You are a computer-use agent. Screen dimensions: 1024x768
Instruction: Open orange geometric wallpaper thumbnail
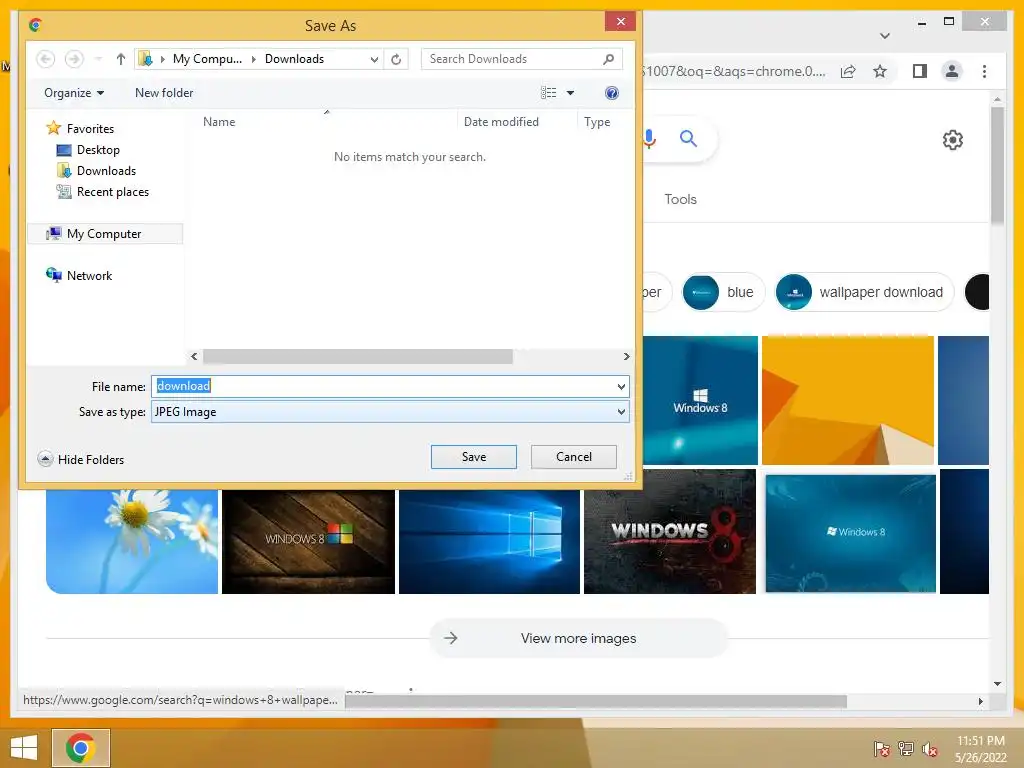848,400
